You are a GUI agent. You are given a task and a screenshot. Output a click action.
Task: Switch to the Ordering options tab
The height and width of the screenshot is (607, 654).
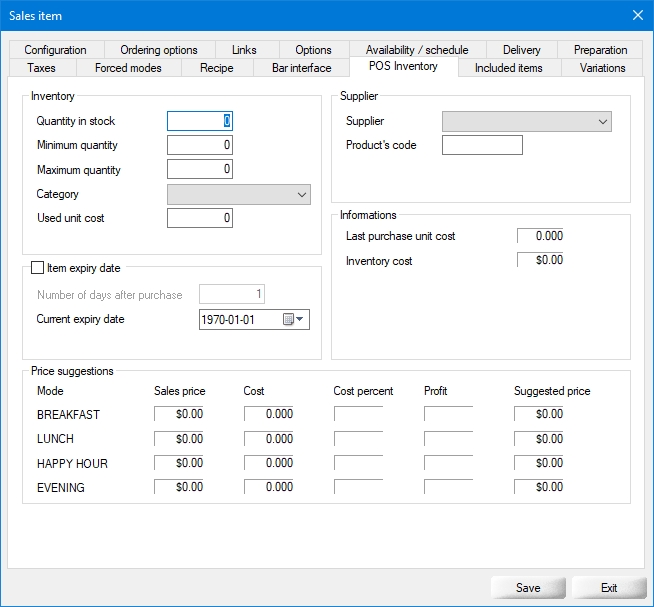(x=159, y=50)
